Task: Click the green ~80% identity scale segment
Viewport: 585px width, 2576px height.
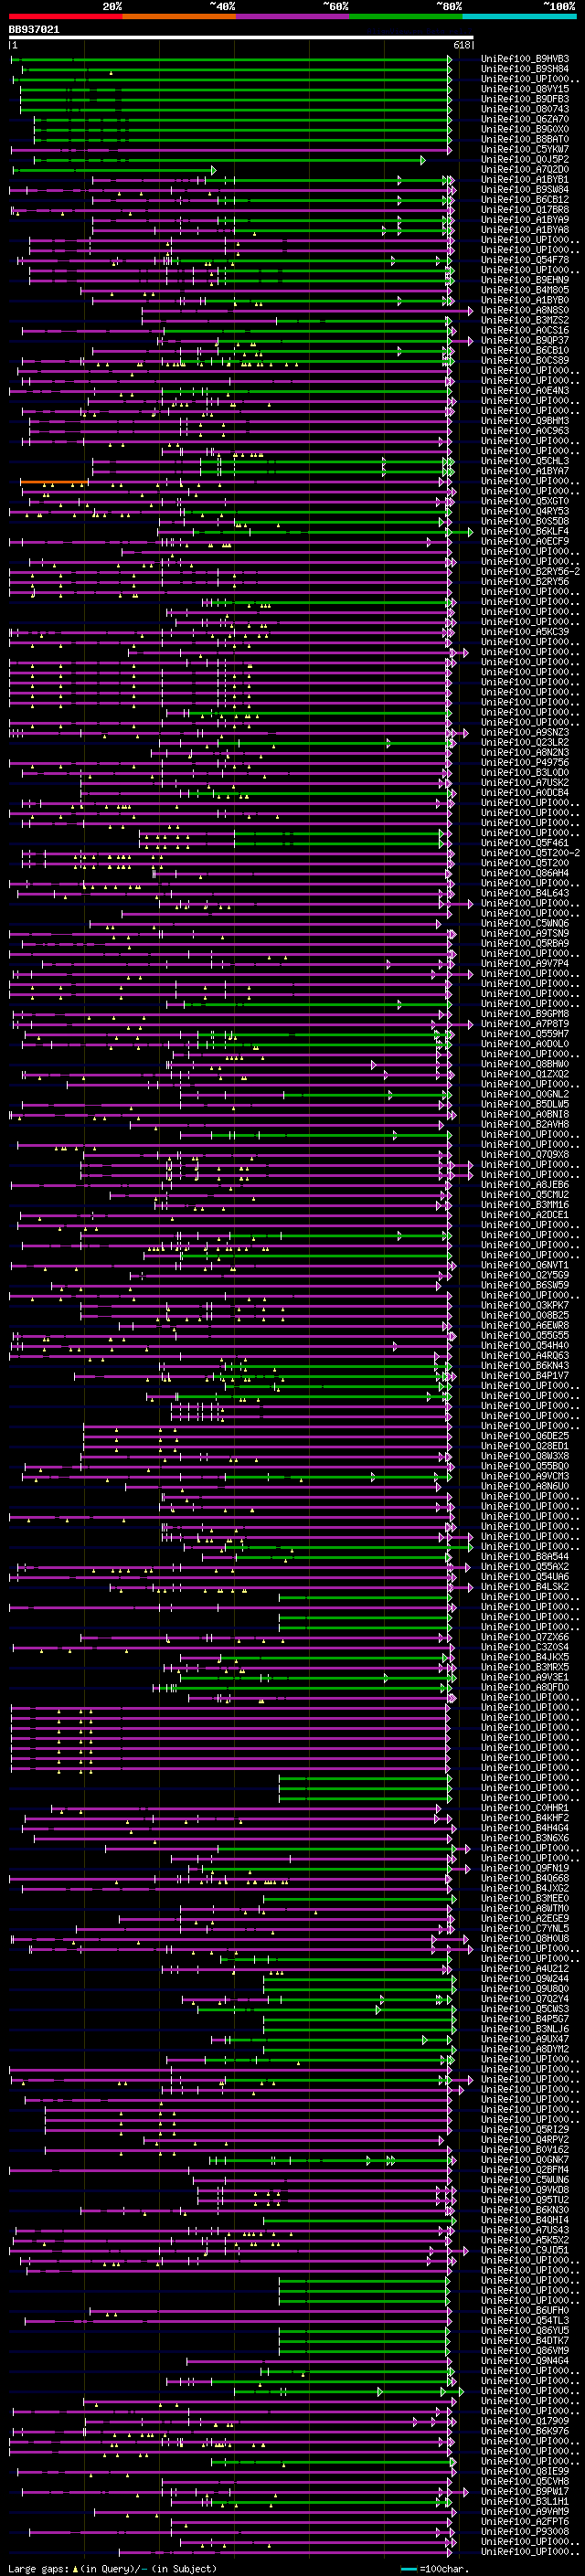Action: point(406,17)
